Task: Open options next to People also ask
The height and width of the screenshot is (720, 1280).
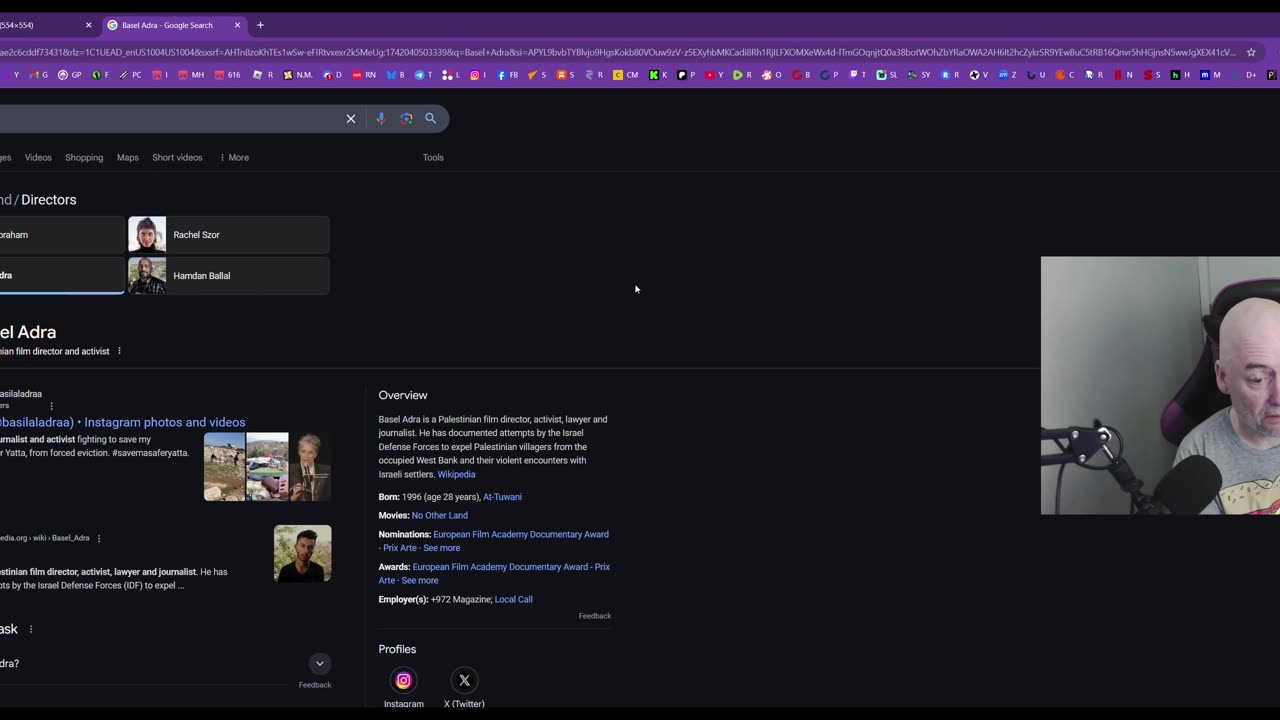Action: (31, 629)
